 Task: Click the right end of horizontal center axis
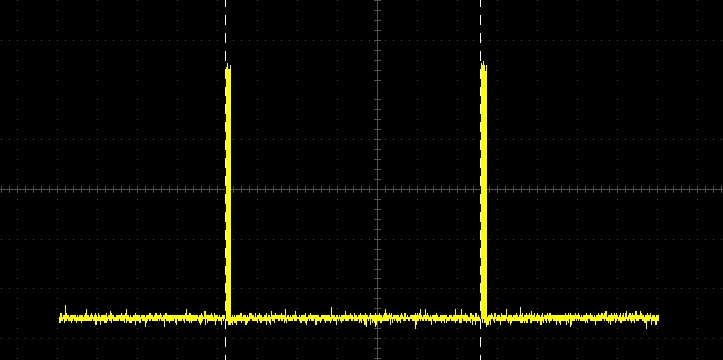coord(720,189)
